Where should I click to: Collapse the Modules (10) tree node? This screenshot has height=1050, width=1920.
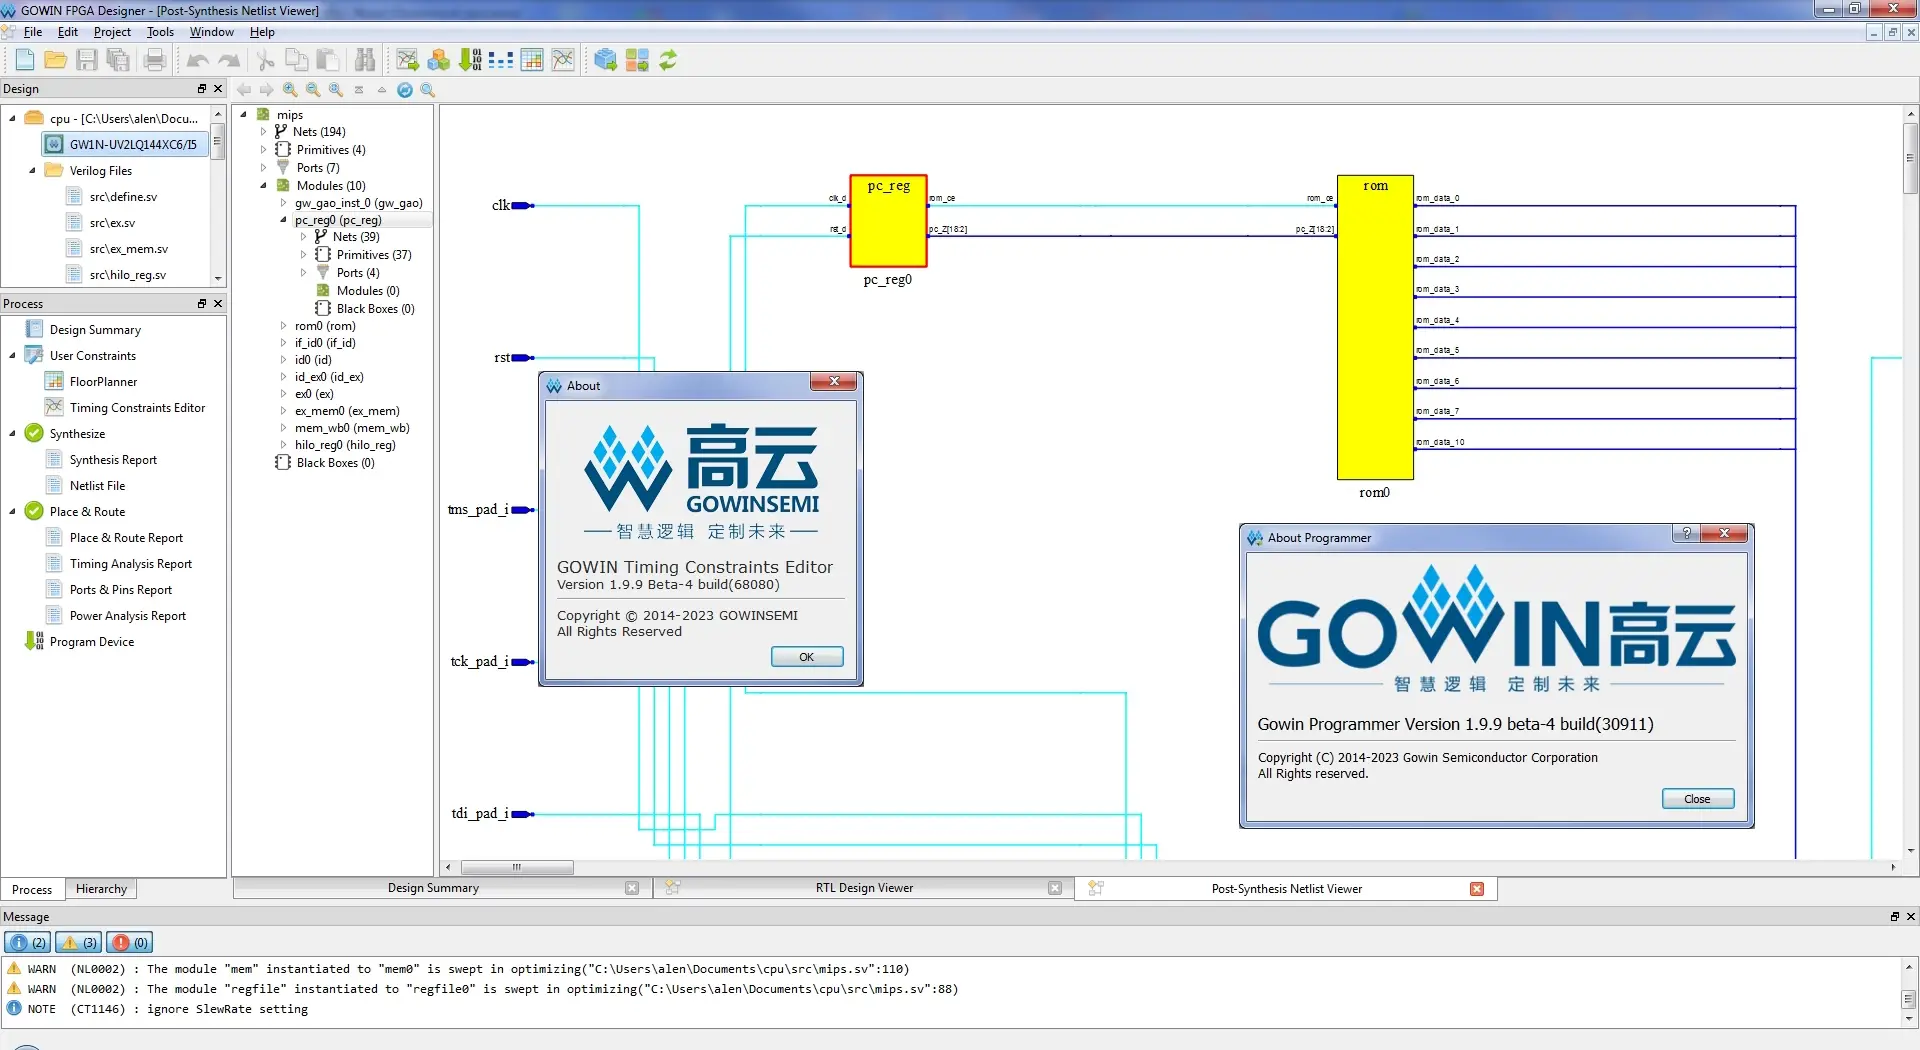click(x=264, y=186)
